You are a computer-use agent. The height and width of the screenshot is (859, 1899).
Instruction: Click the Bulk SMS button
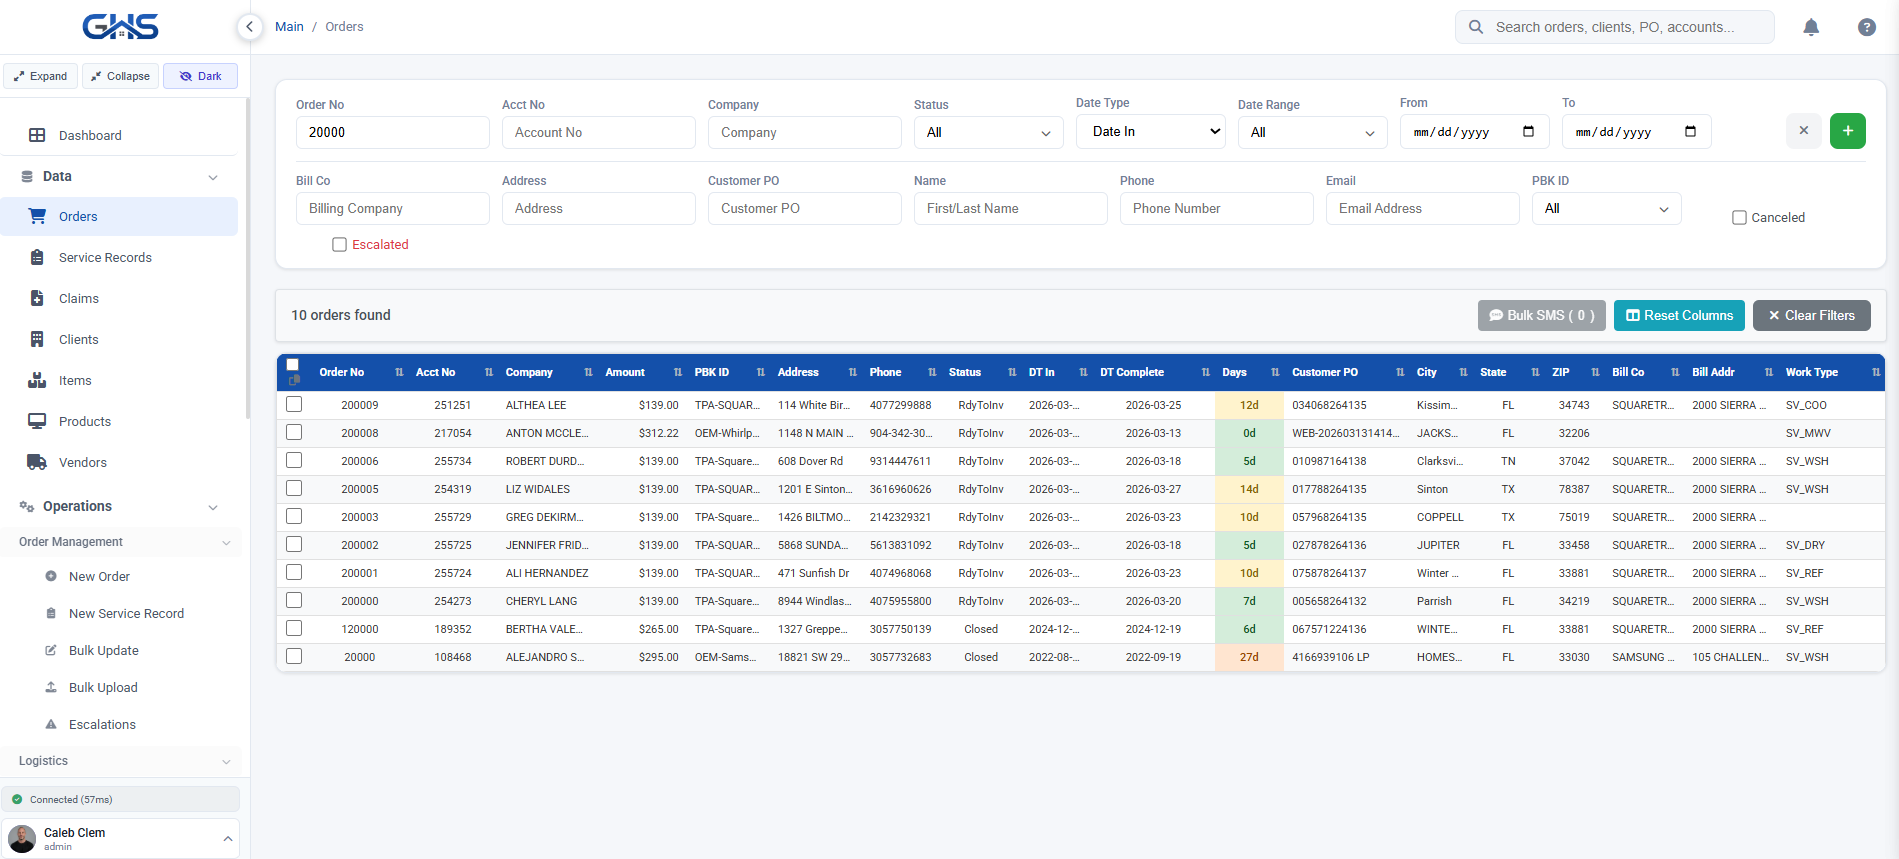(1542, 315)
